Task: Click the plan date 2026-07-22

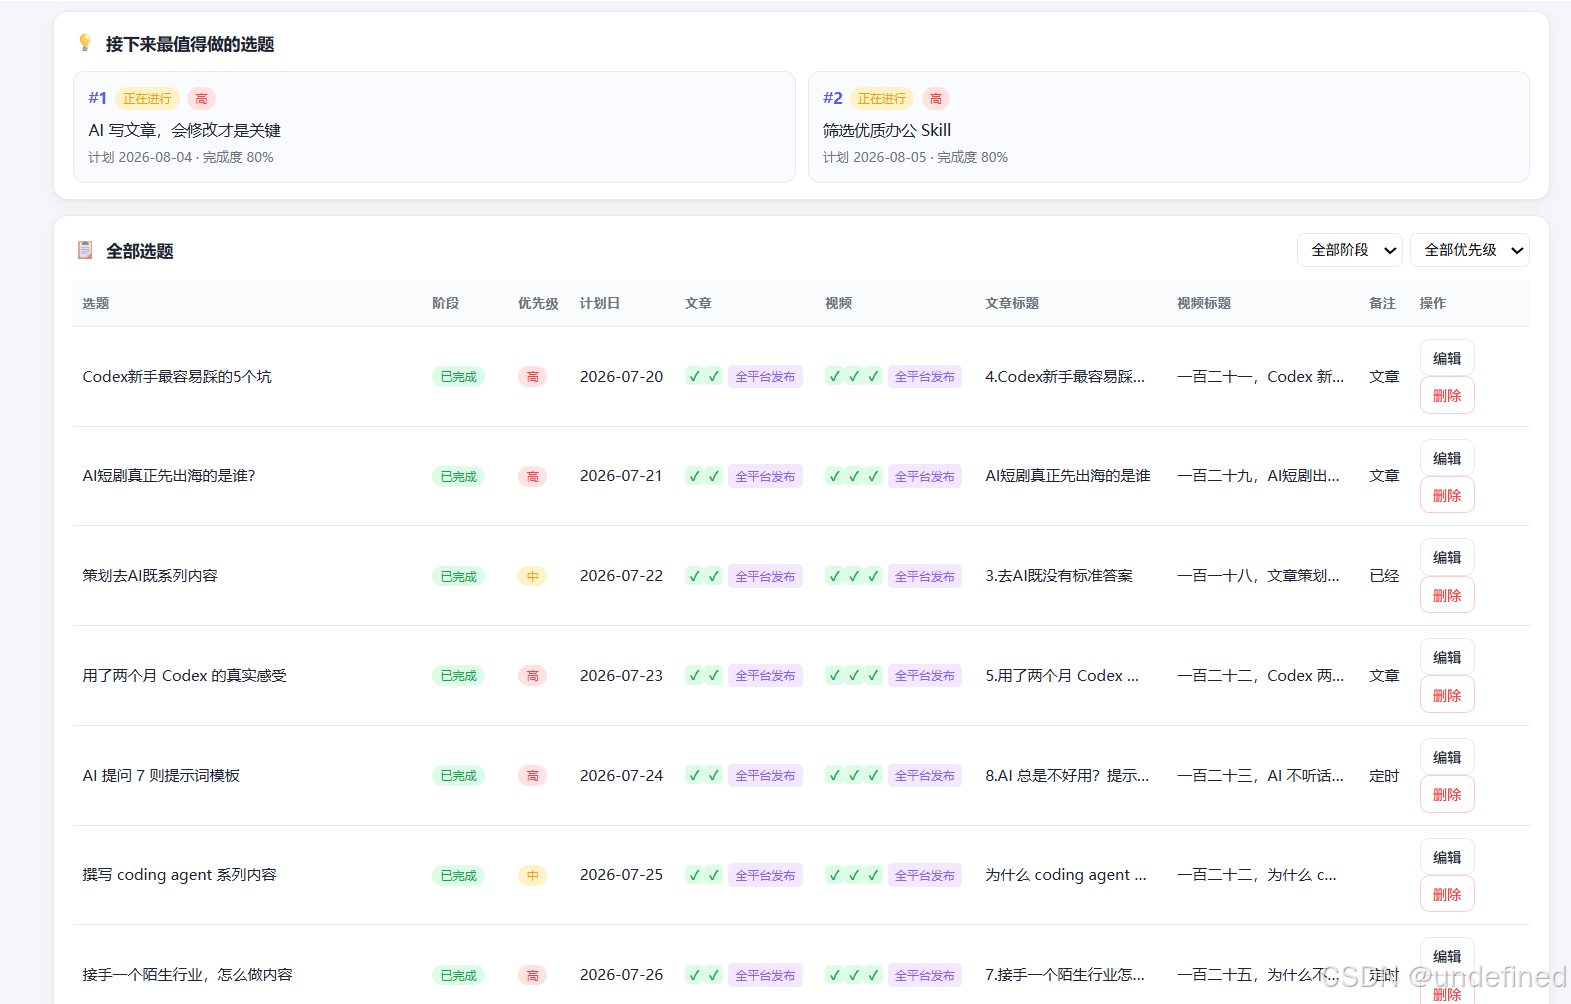Action: coord(621,576)
